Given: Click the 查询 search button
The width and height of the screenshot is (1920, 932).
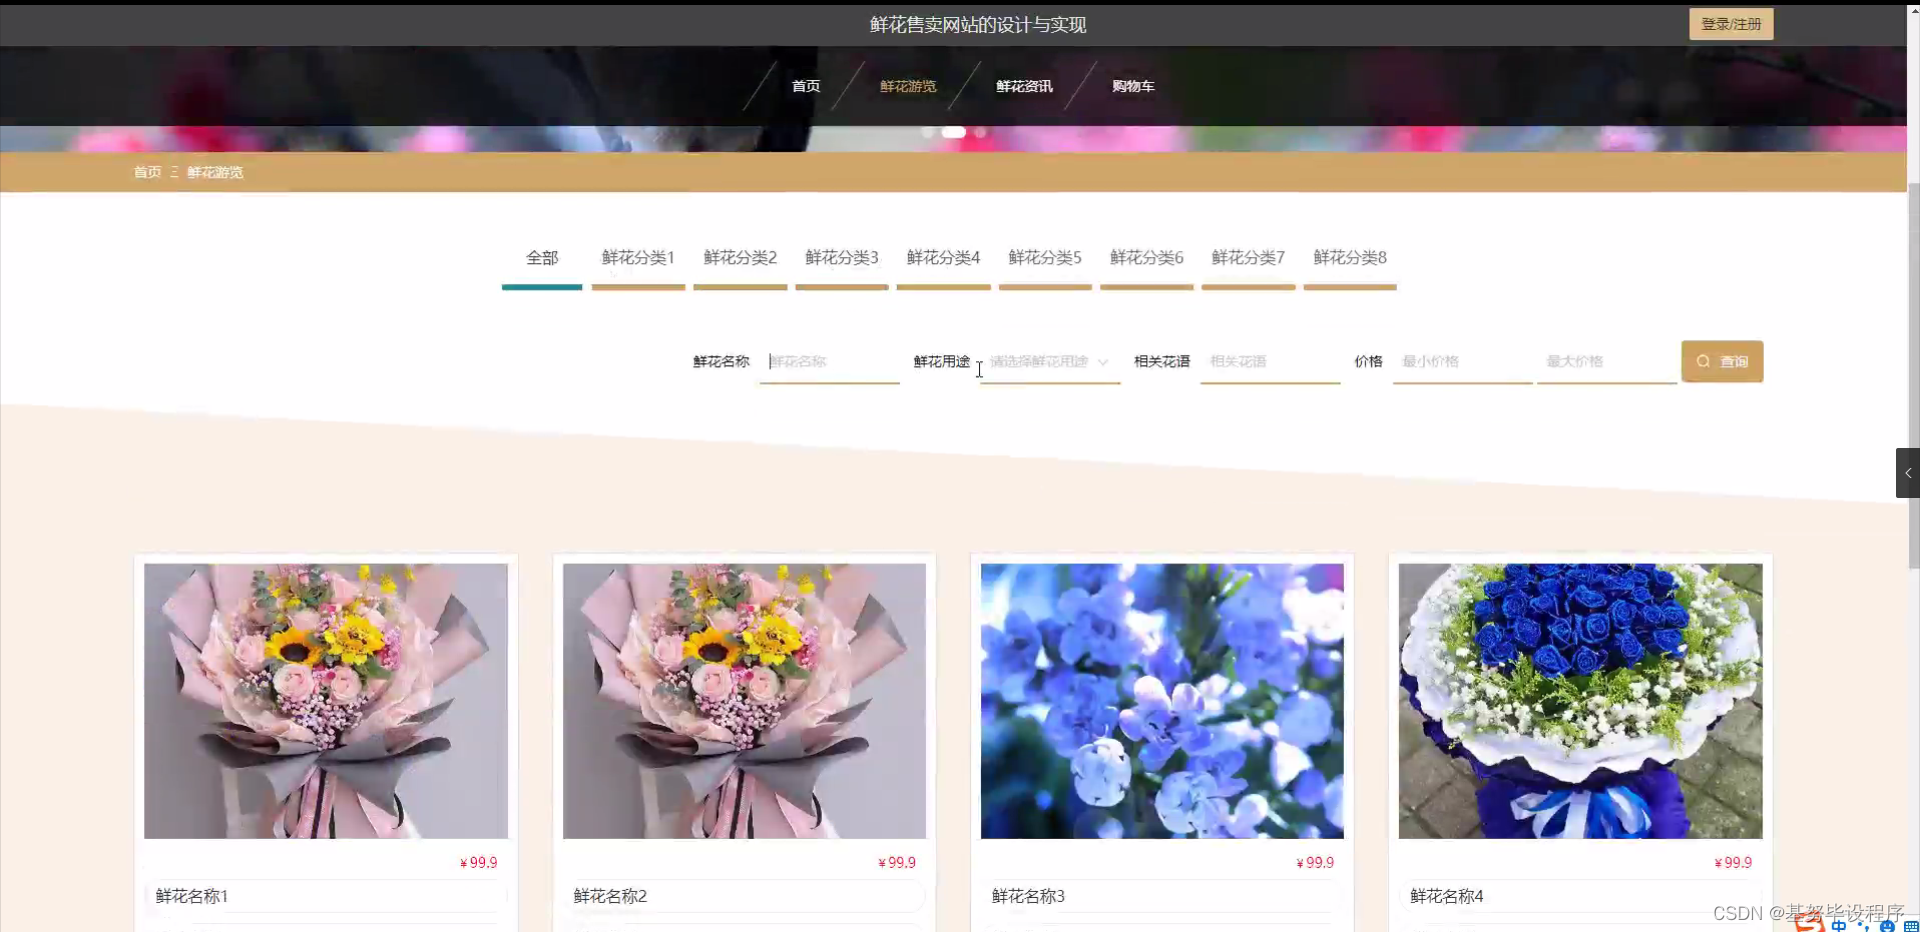Looking at the screenshot, I should point(1722,362).
